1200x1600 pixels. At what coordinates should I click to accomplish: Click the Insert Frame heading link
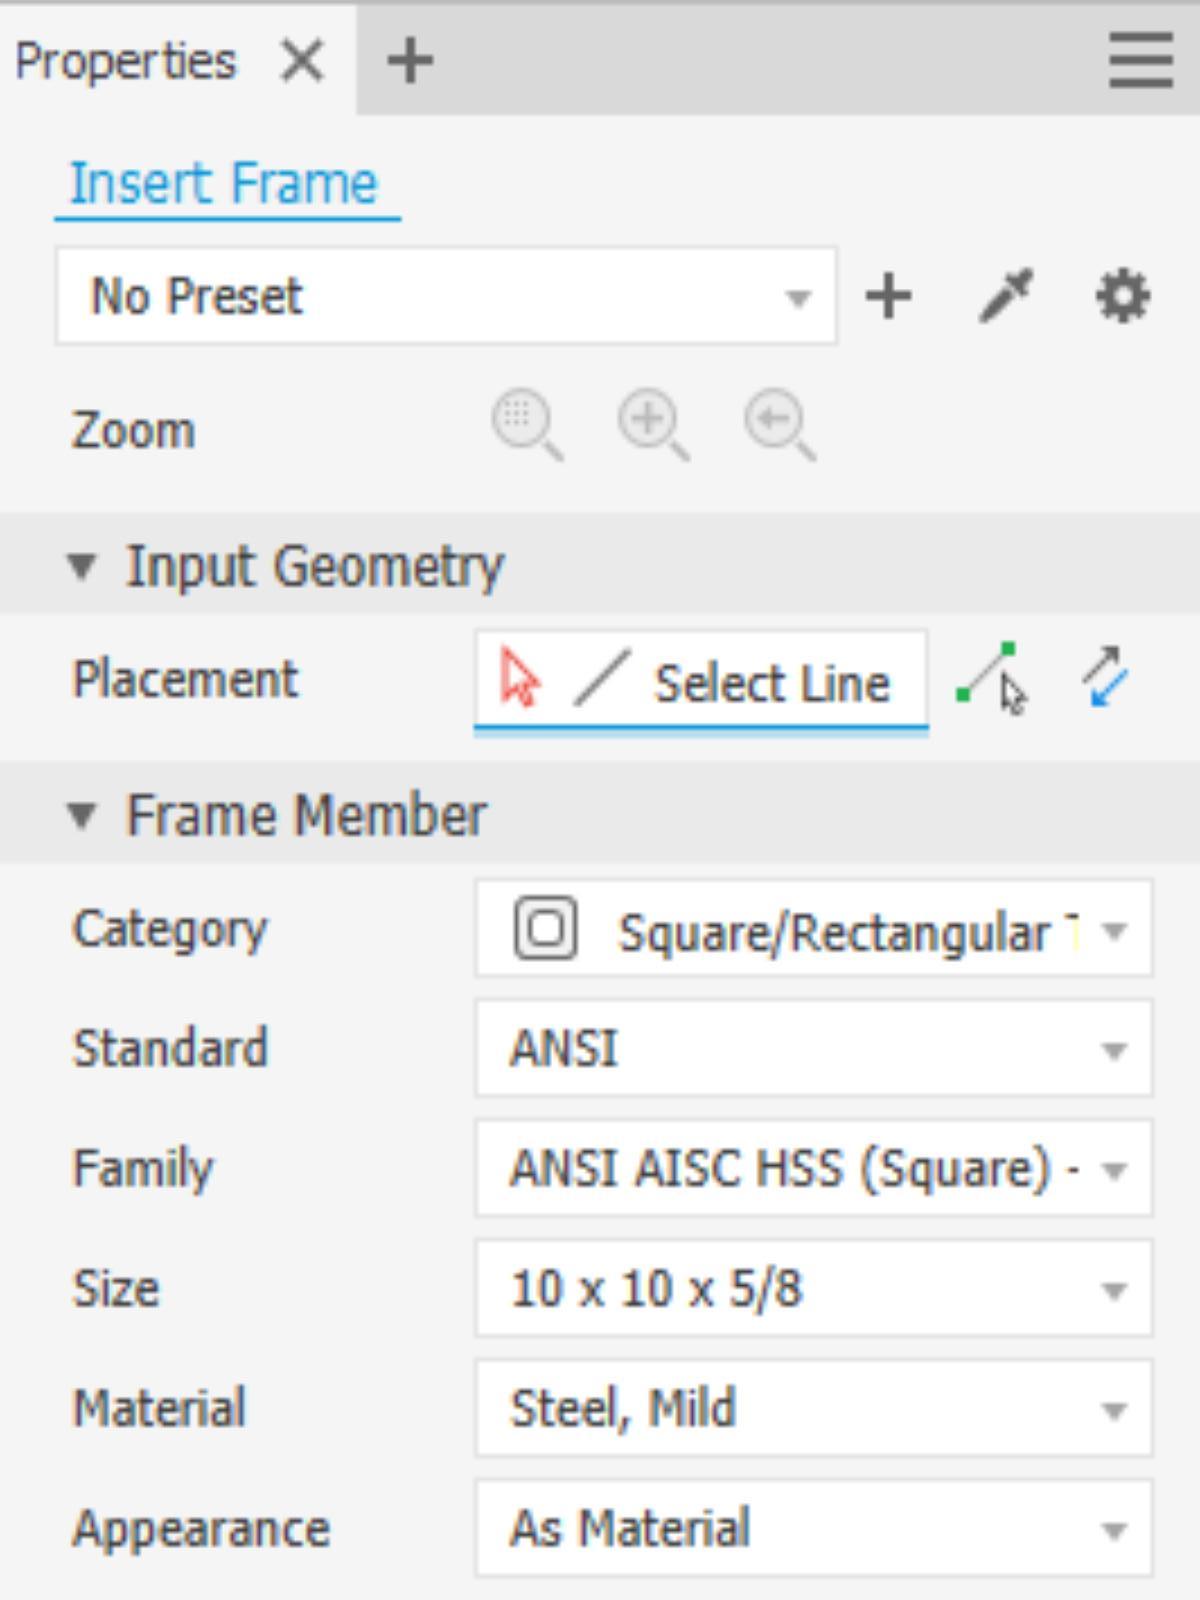224,184
